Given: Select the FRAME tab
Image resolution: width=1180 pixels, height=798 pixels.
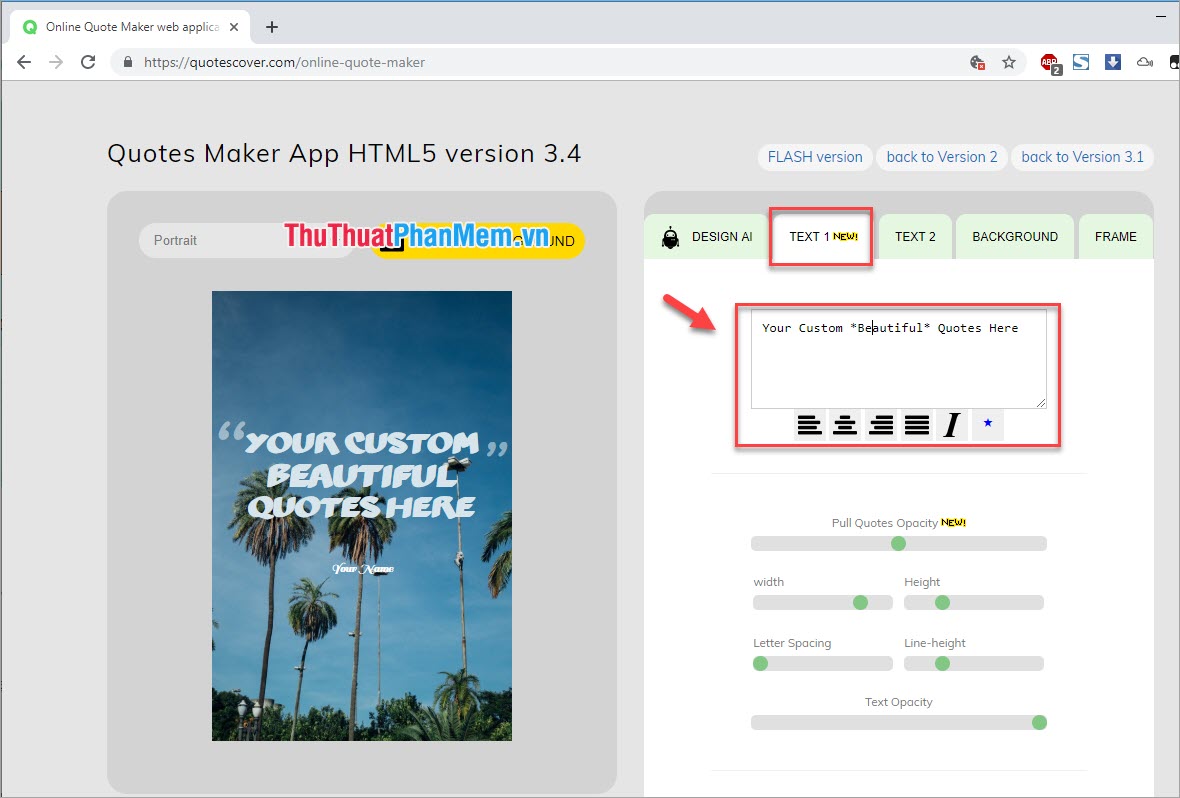Looking at the screenshot, I should [x=1116, y=236].
